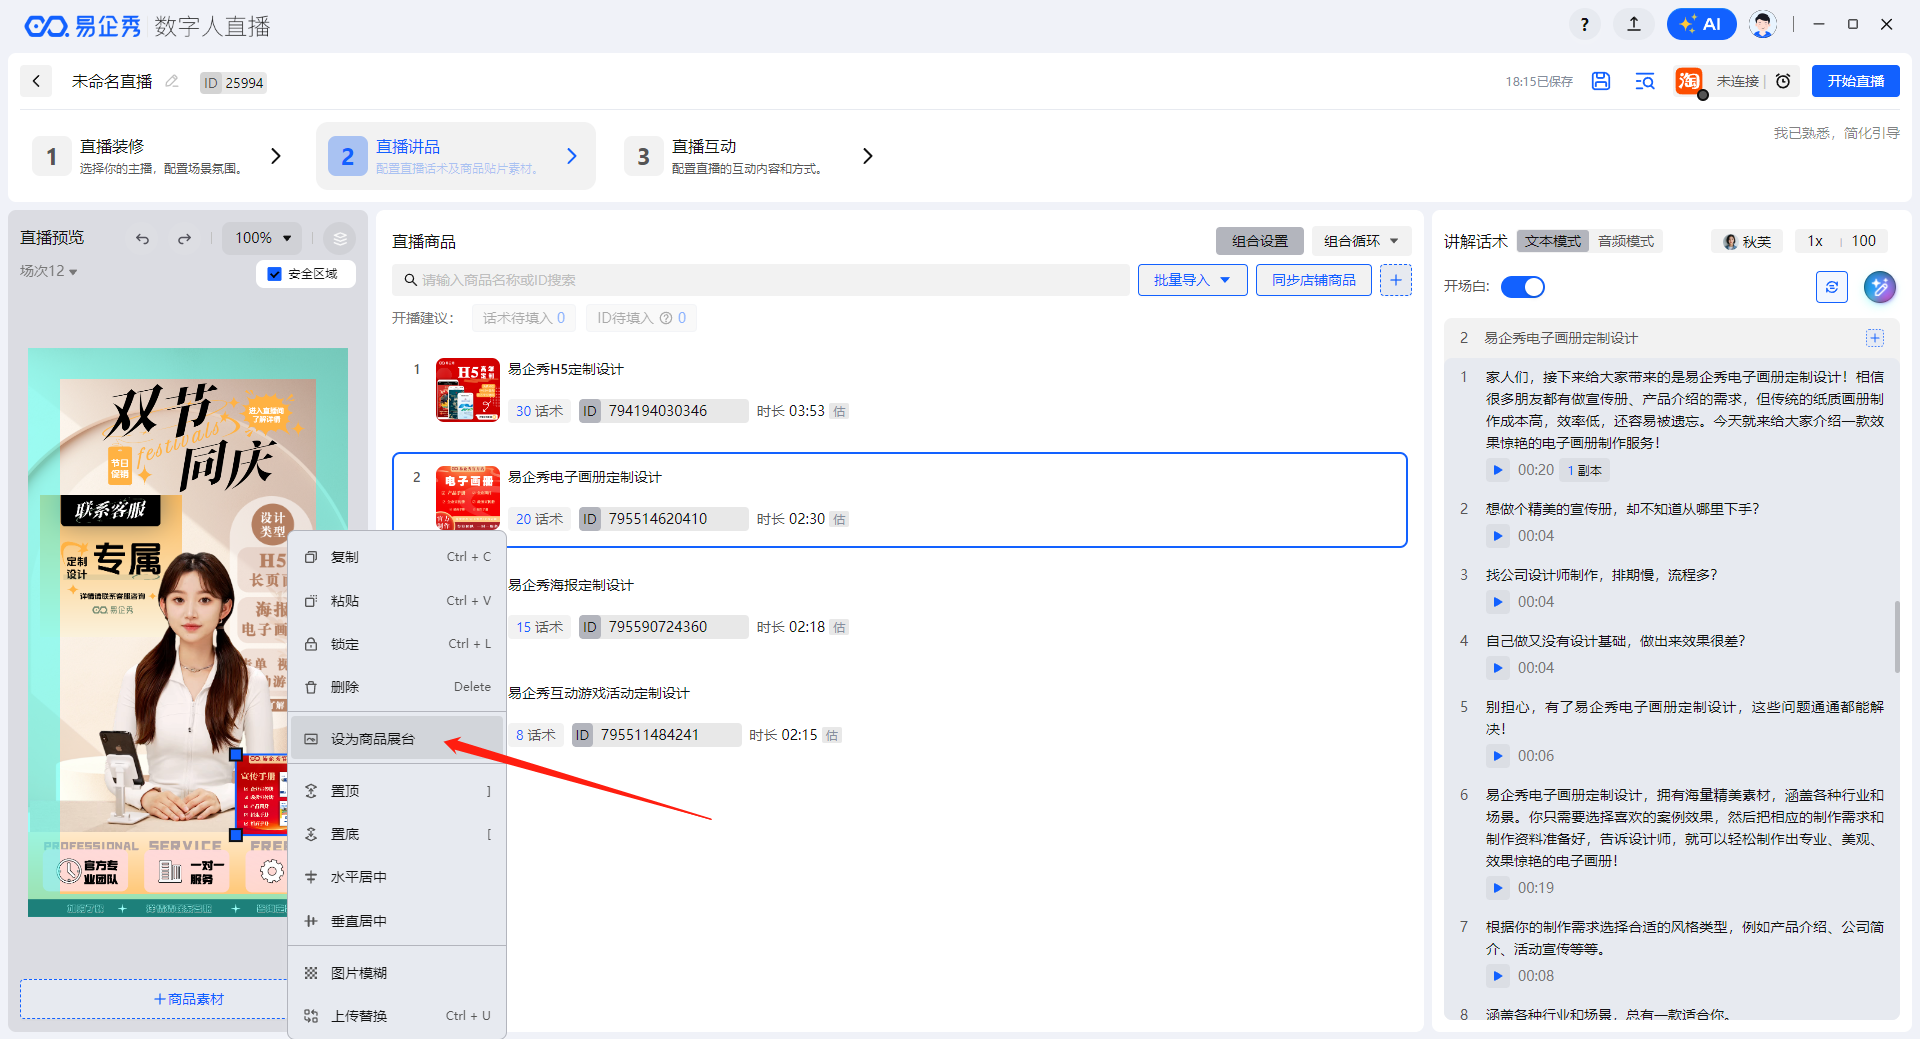
Task: Open the 1 副本 tag on script 1
Action: (x=1584, y=470)
